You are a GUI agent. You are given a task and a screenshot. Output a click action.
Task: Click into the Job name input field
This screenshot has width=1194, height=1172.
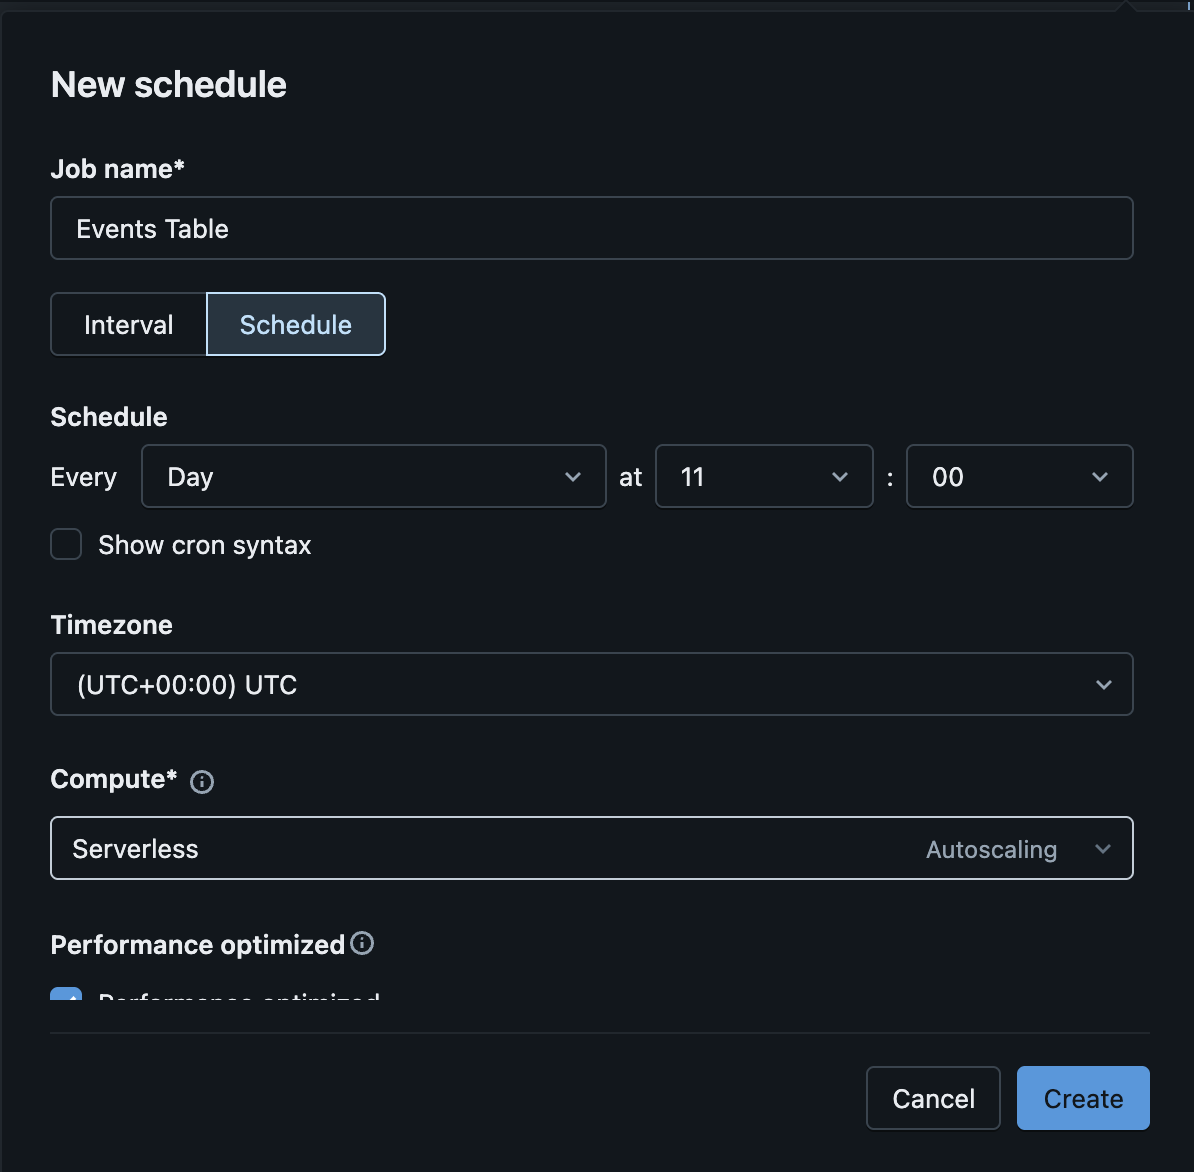coord(592,228)
